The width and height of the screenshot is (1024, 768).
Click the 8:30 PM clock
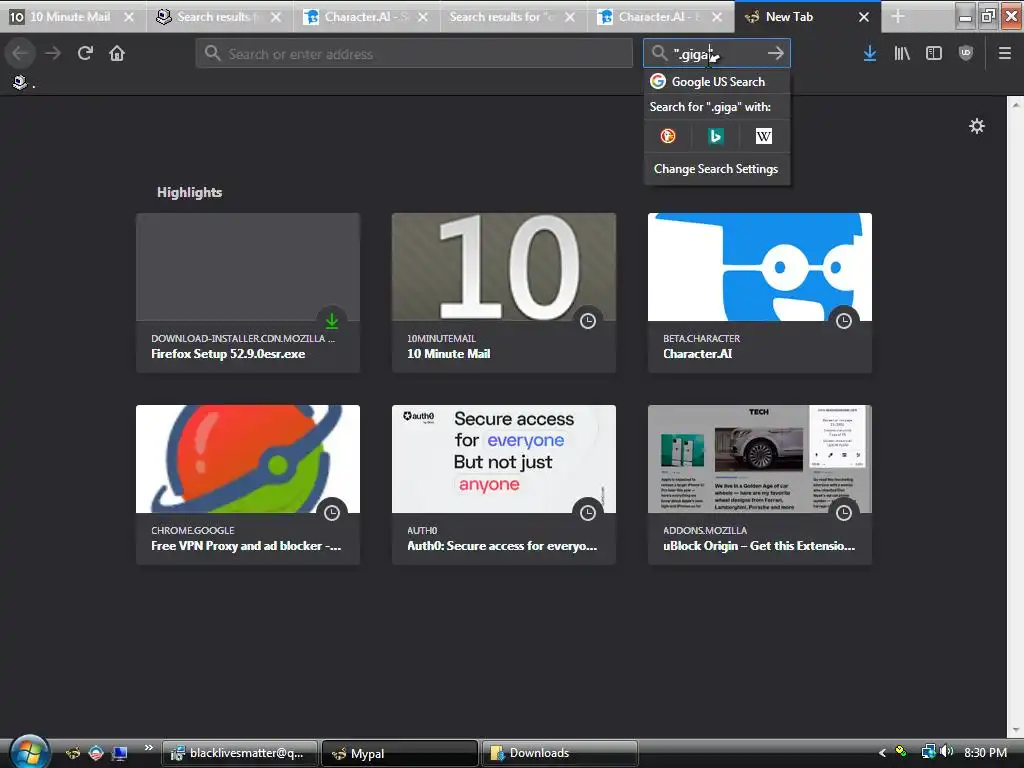985,752
